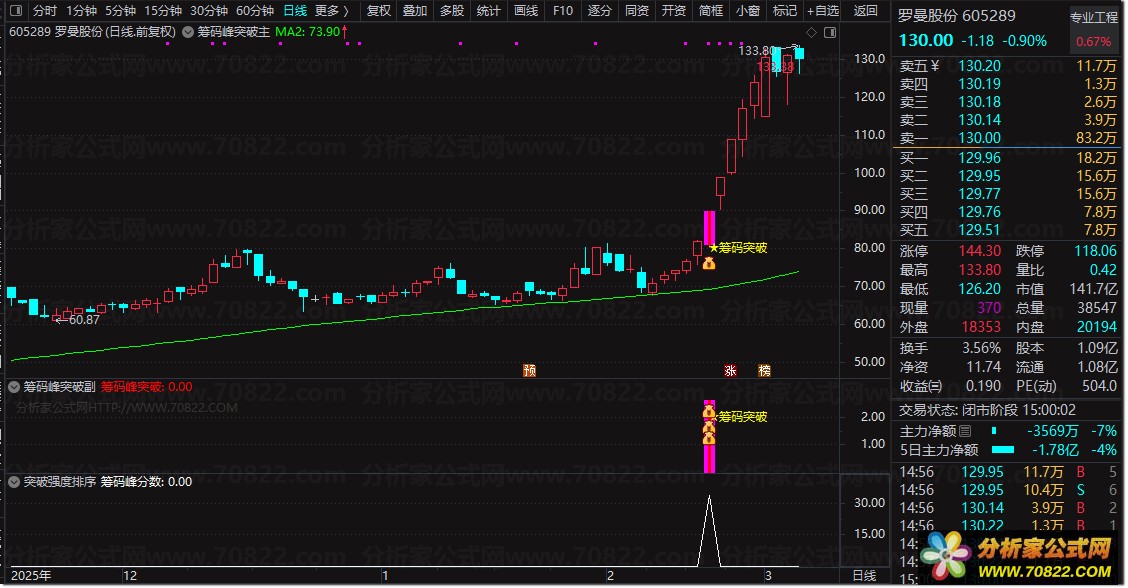Image resolution: width=1128 pixels, height=588 pixels.
Task: Select the 60分钟 period tab
Action: 255,11
